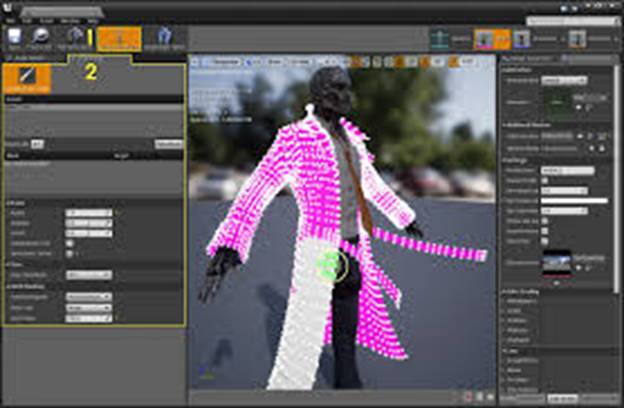This screenshot has width=624, height=408.
Task: Open the Profile Name dropdown
Action: (x=567, y=170)
